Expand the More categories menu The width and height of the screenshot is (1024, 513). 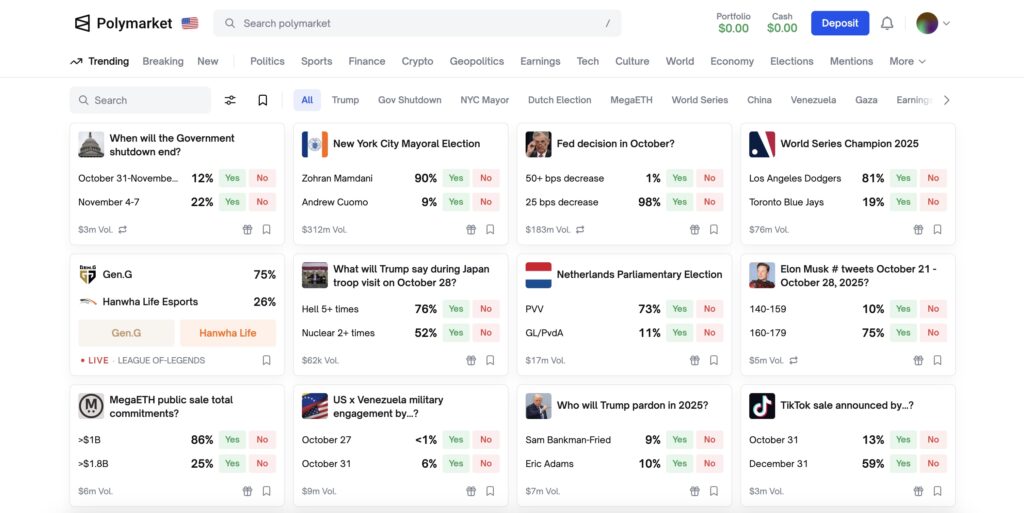coord(907,61)
